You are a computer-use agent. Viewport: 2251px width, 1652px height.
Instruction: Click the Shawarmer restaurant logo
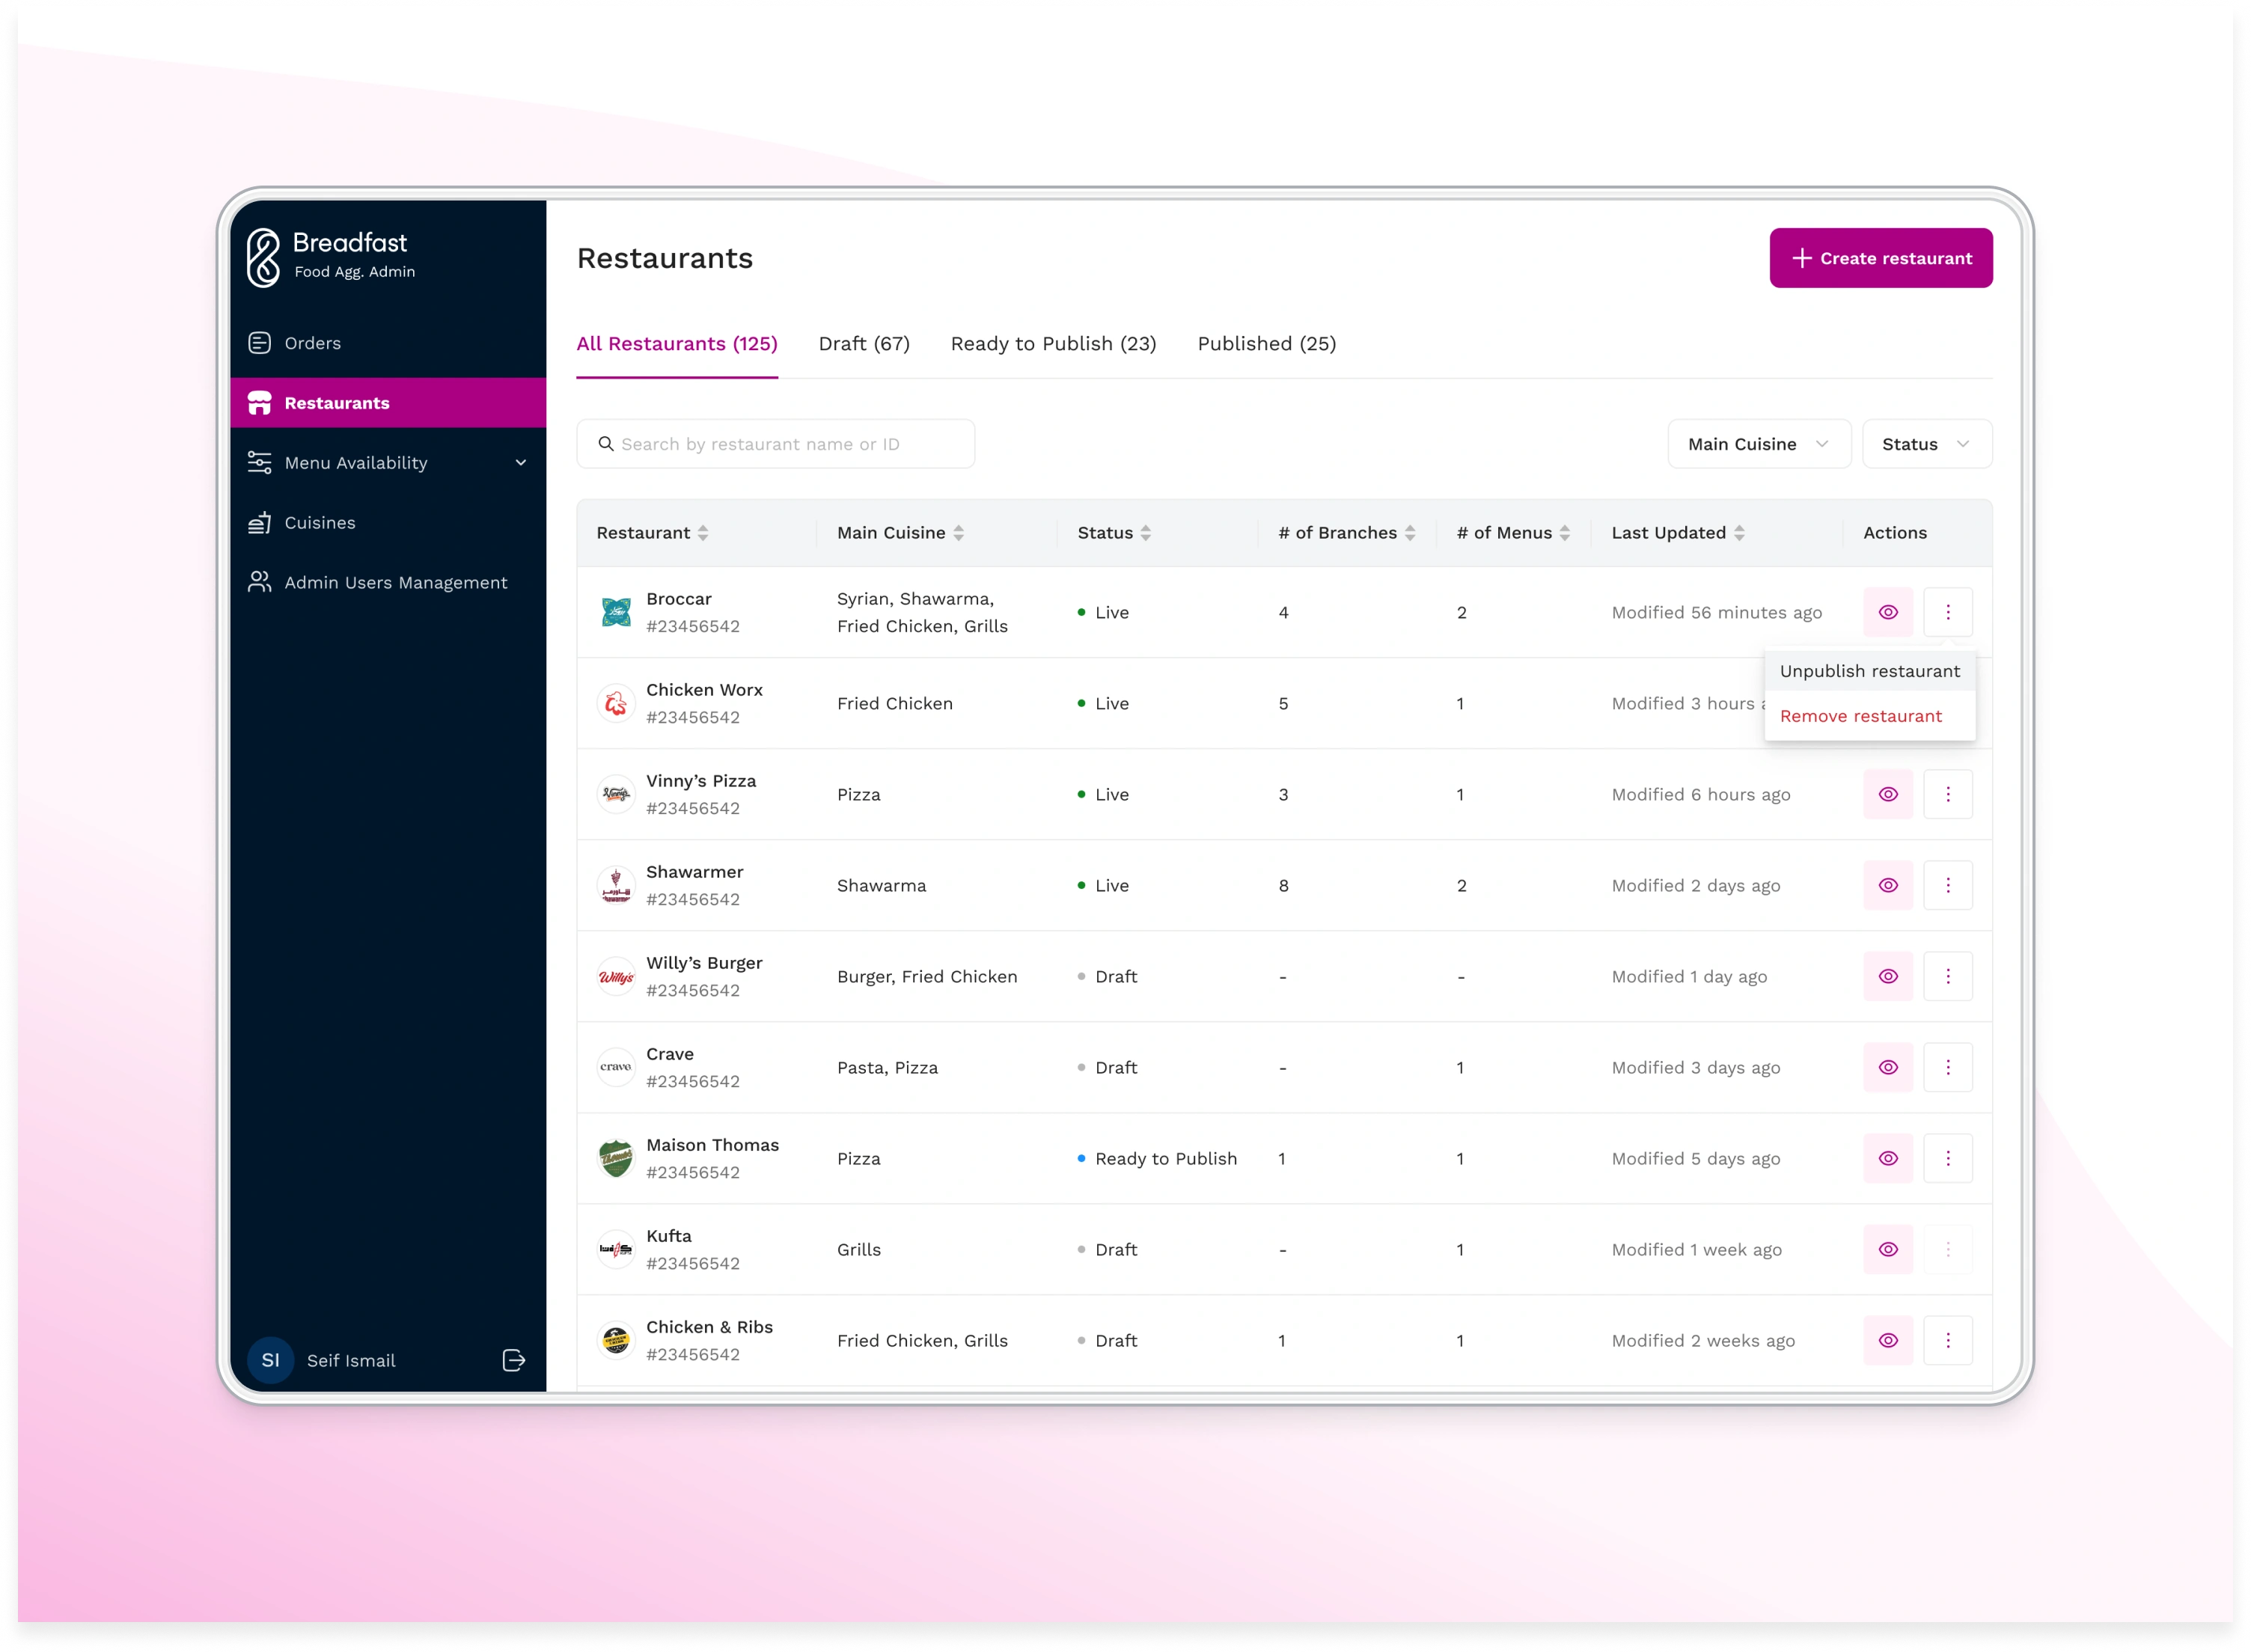point(616,885)
